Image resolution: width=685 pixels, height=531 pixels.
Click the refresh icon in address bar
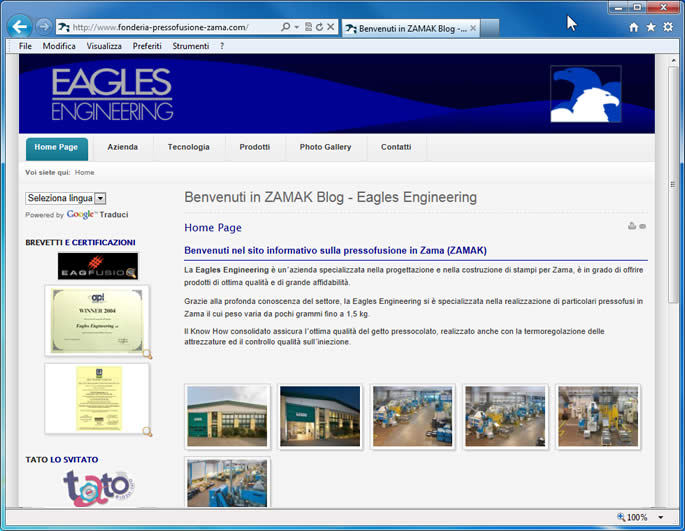click(319, 28)
